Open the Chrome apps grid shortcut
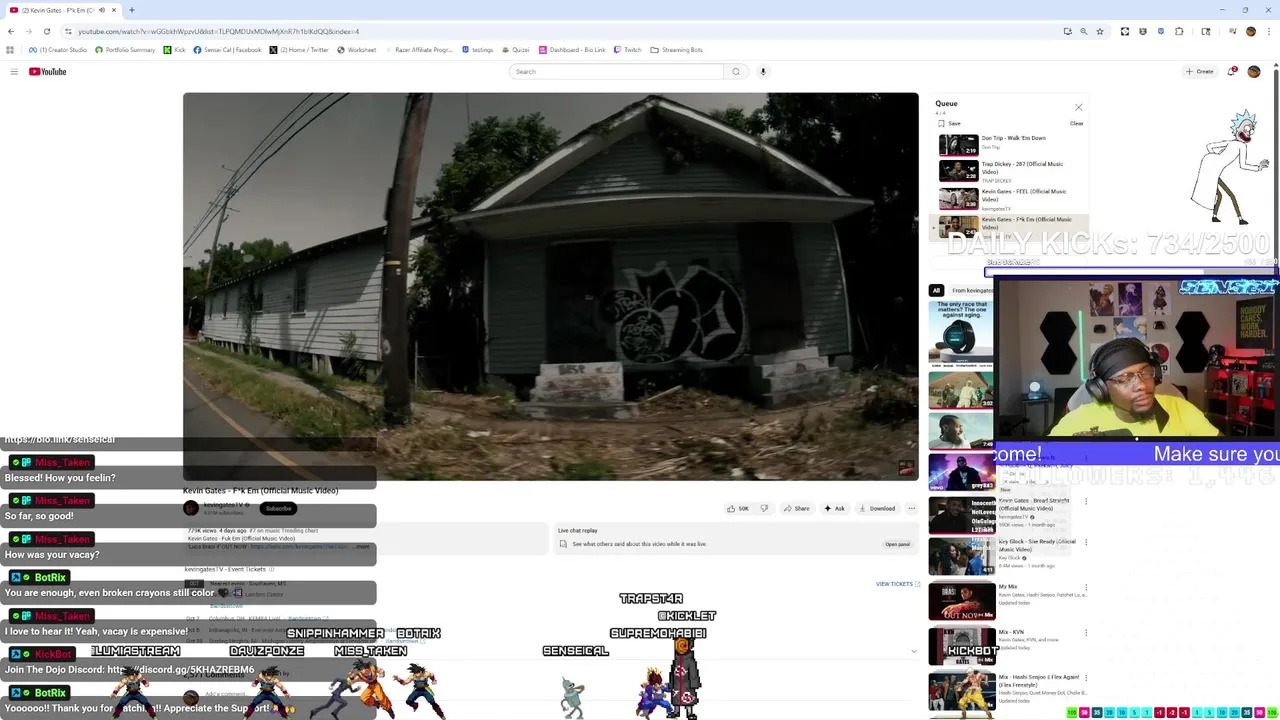The image size is (1280, 720). coord(10,50)
